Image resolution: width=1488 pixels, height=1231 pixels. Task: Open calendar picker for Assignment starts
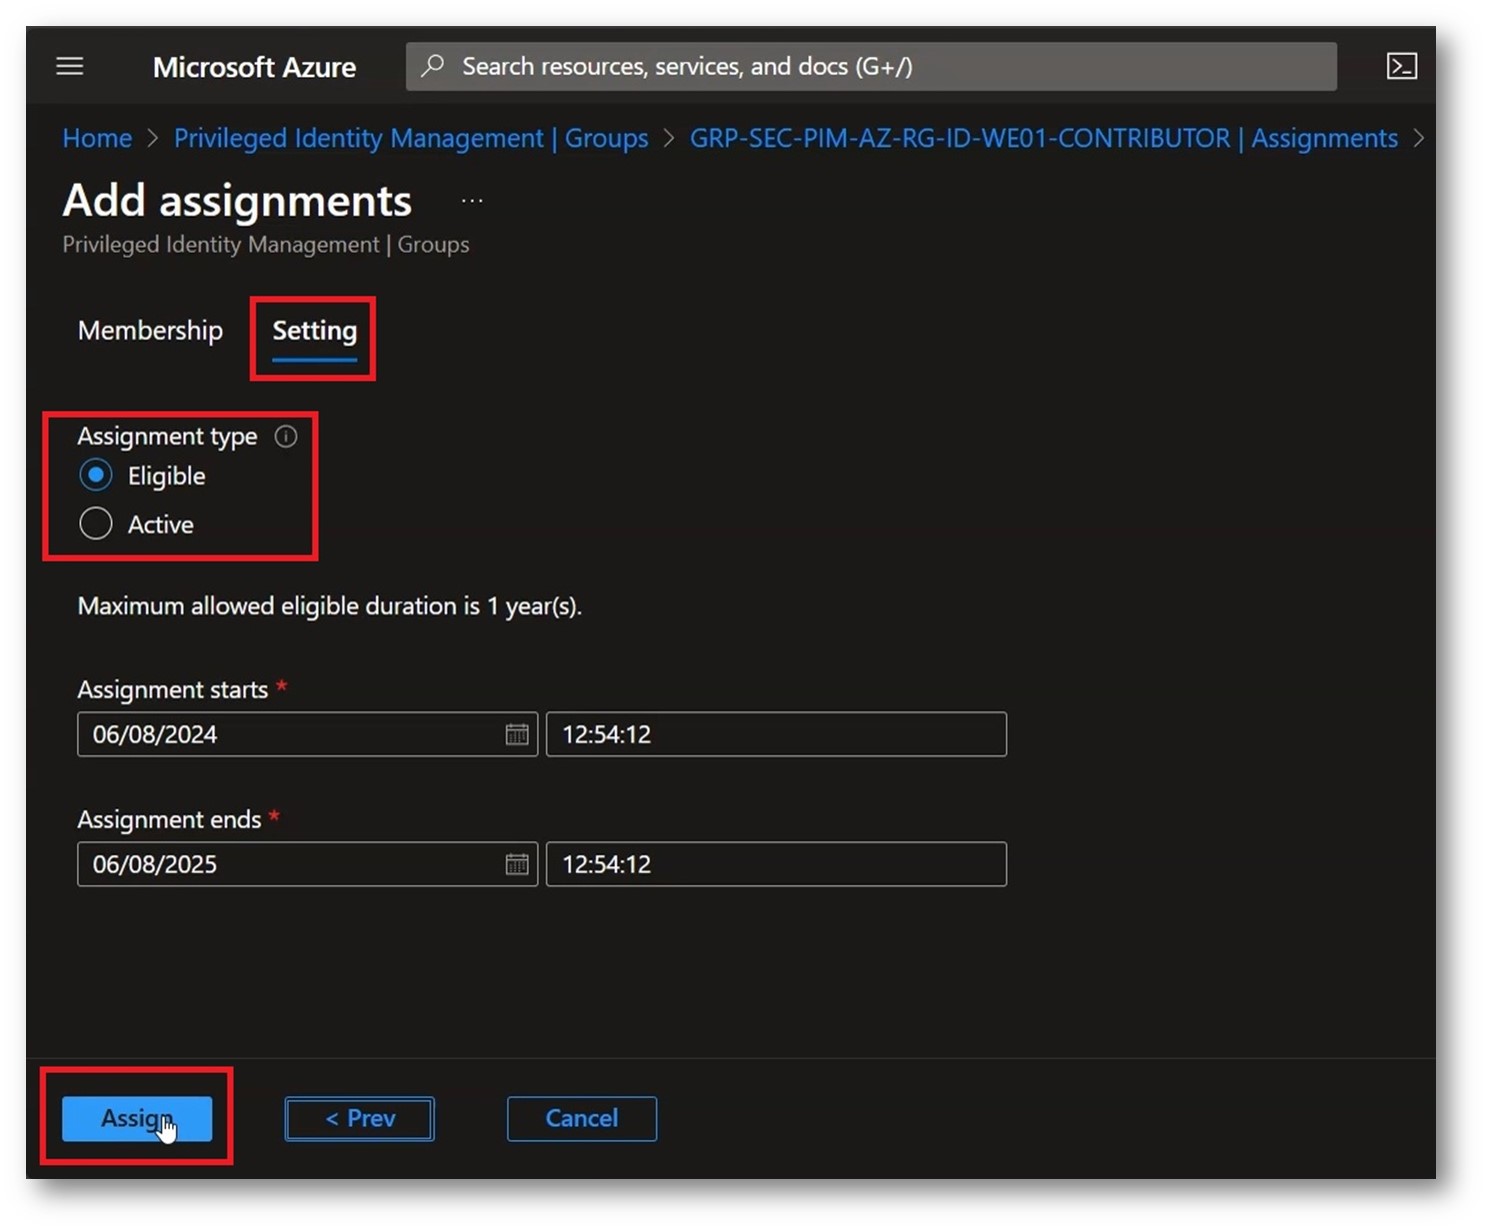516,734
